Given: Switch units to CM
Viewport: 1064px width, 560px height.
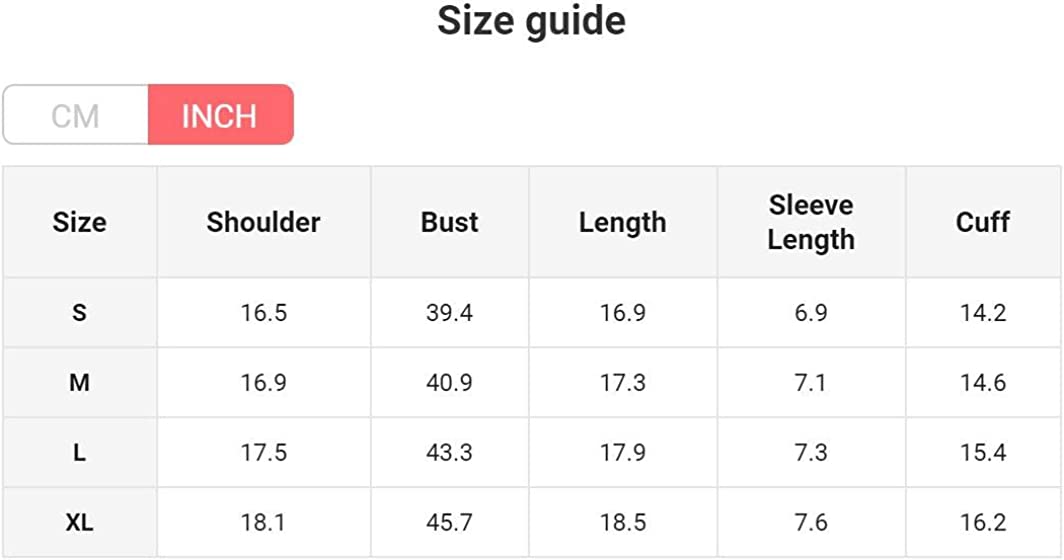Looking at the screenshot, I should [76, 116].
